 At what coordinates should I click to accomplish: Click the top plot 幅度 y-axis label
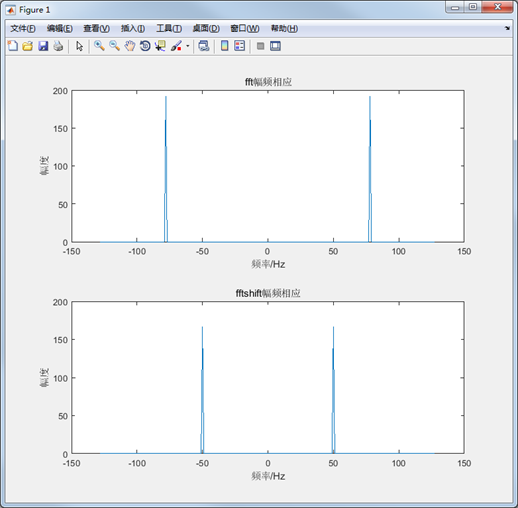point(44,166)
